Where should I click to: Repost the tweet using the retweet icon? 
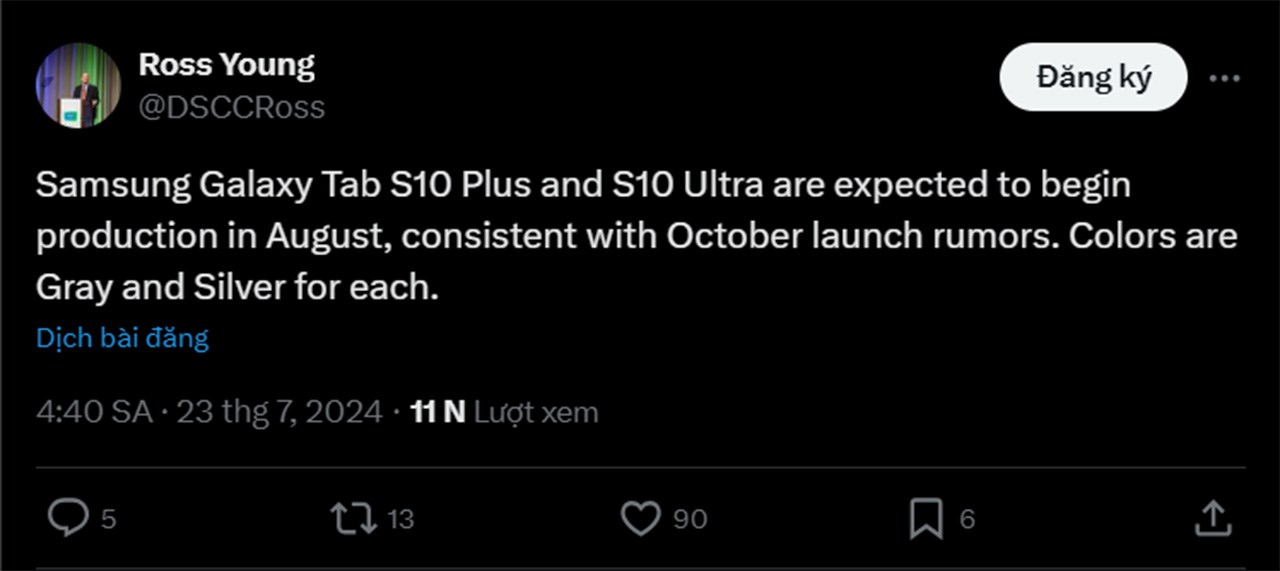(354, 518)
